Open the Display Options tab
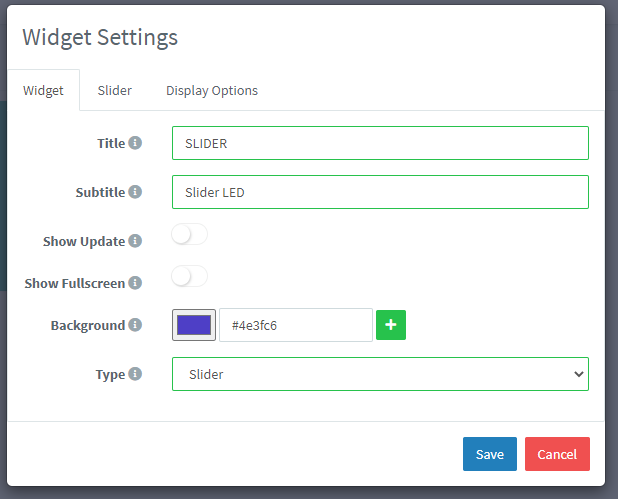Viewport: 618px width, 499px height. tap(212, 90)
